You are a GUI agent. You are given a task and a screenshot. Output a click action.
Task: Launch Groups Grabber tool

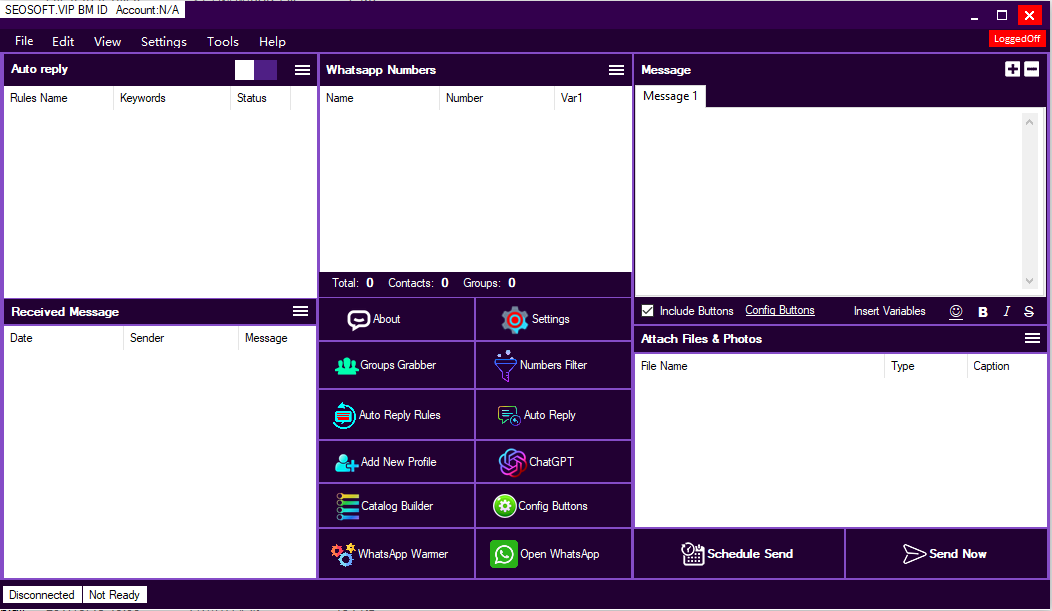coord(397,366)
